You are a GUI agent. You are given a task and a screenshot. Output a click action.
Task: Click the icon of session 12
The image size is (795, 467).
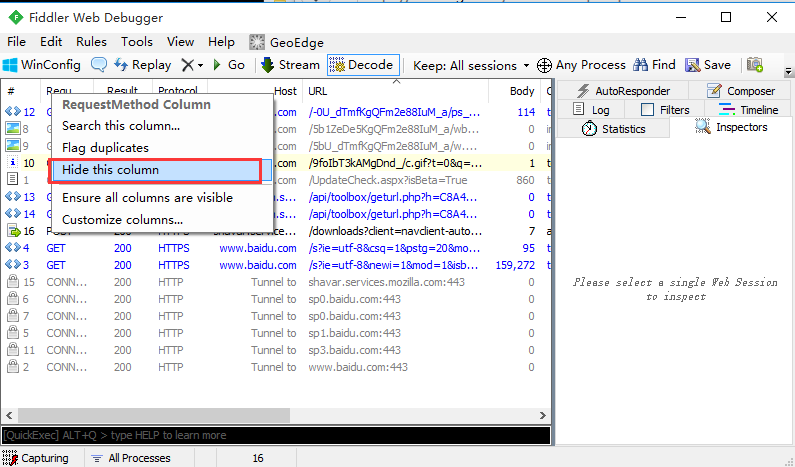coord(13,112)
